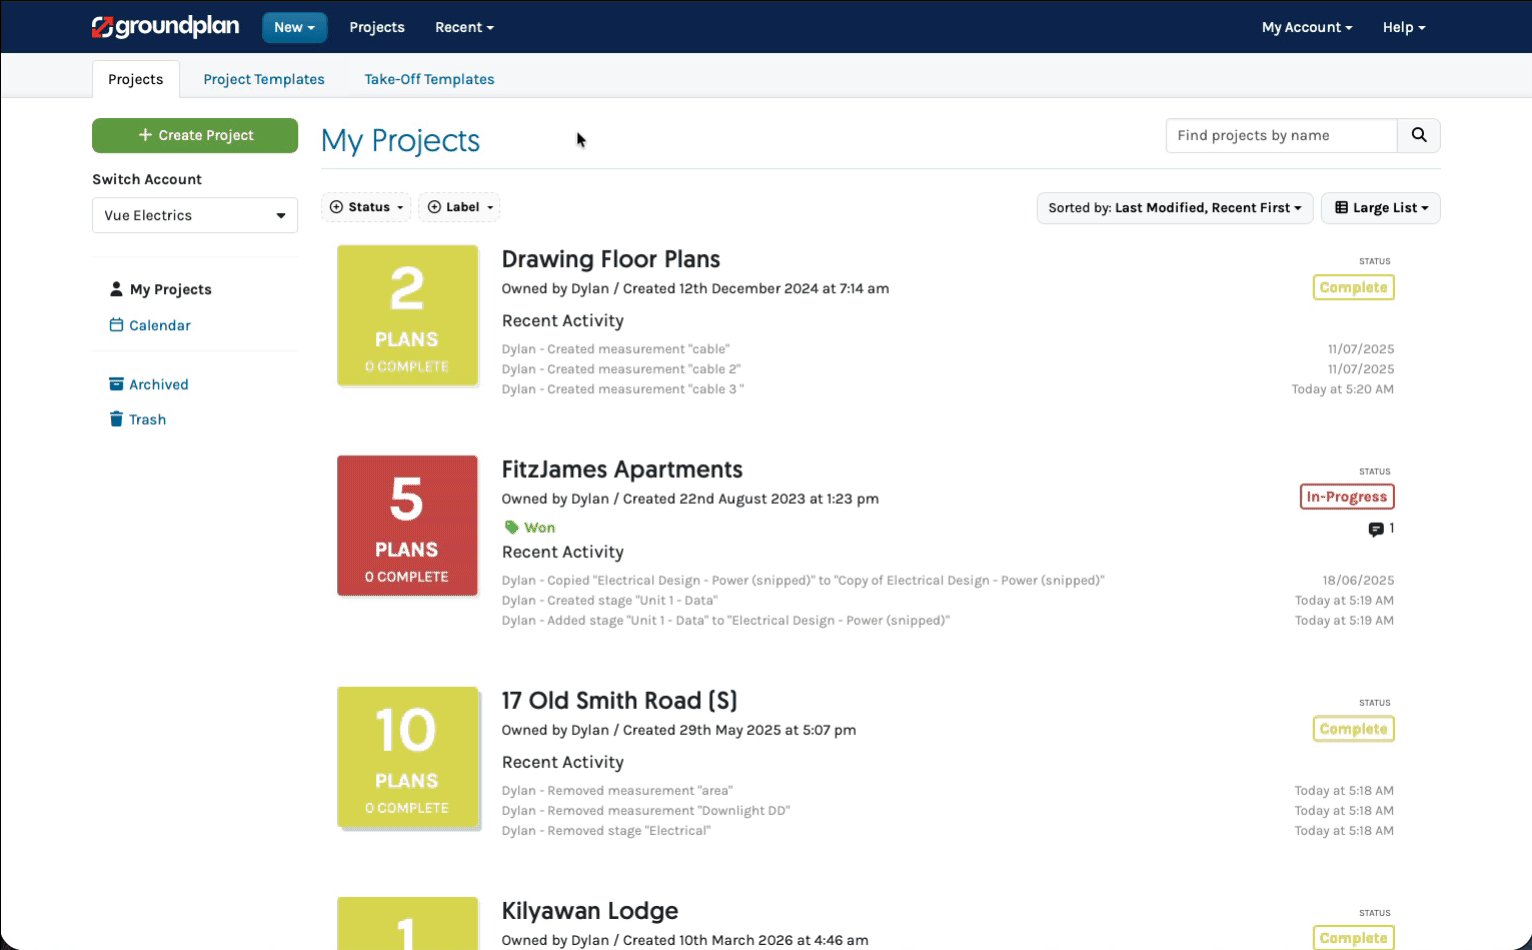Switch to the Project Templates tab
The height and width of the screenshot is (950, 1532).
pos(264,79)
